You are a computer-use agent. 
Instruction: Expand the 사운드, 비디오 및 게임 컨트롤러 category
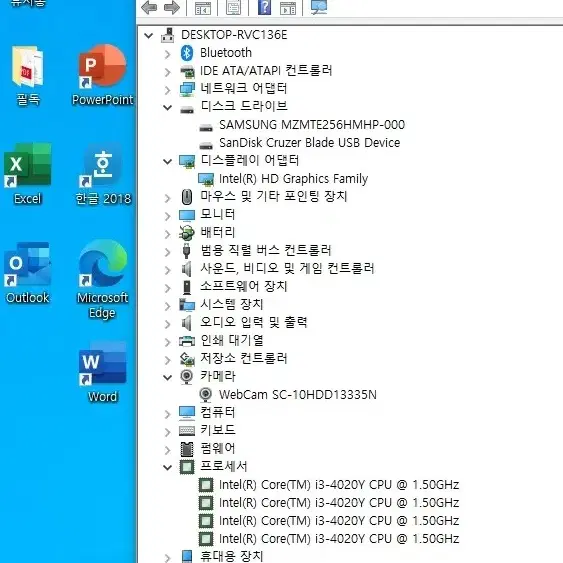point(167,270)
